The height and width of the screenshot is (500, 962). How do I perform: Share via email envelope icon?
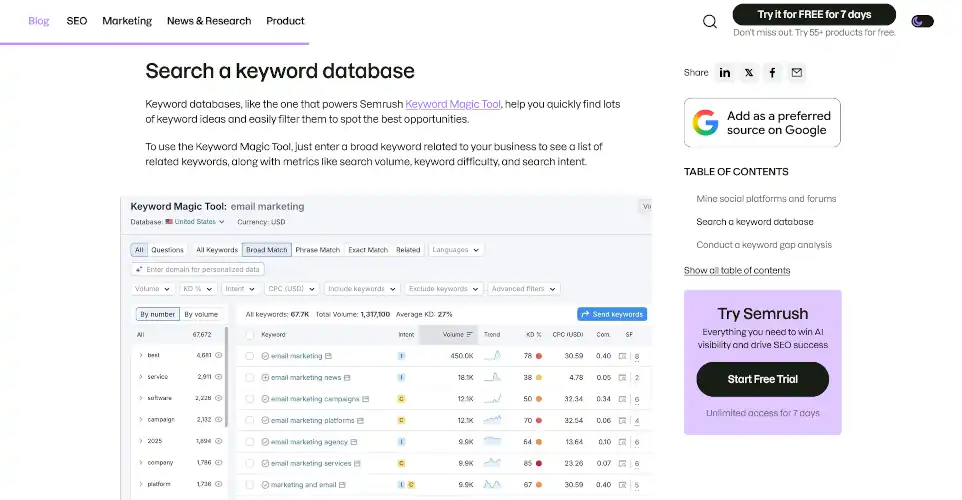click(x=796, y=73)
